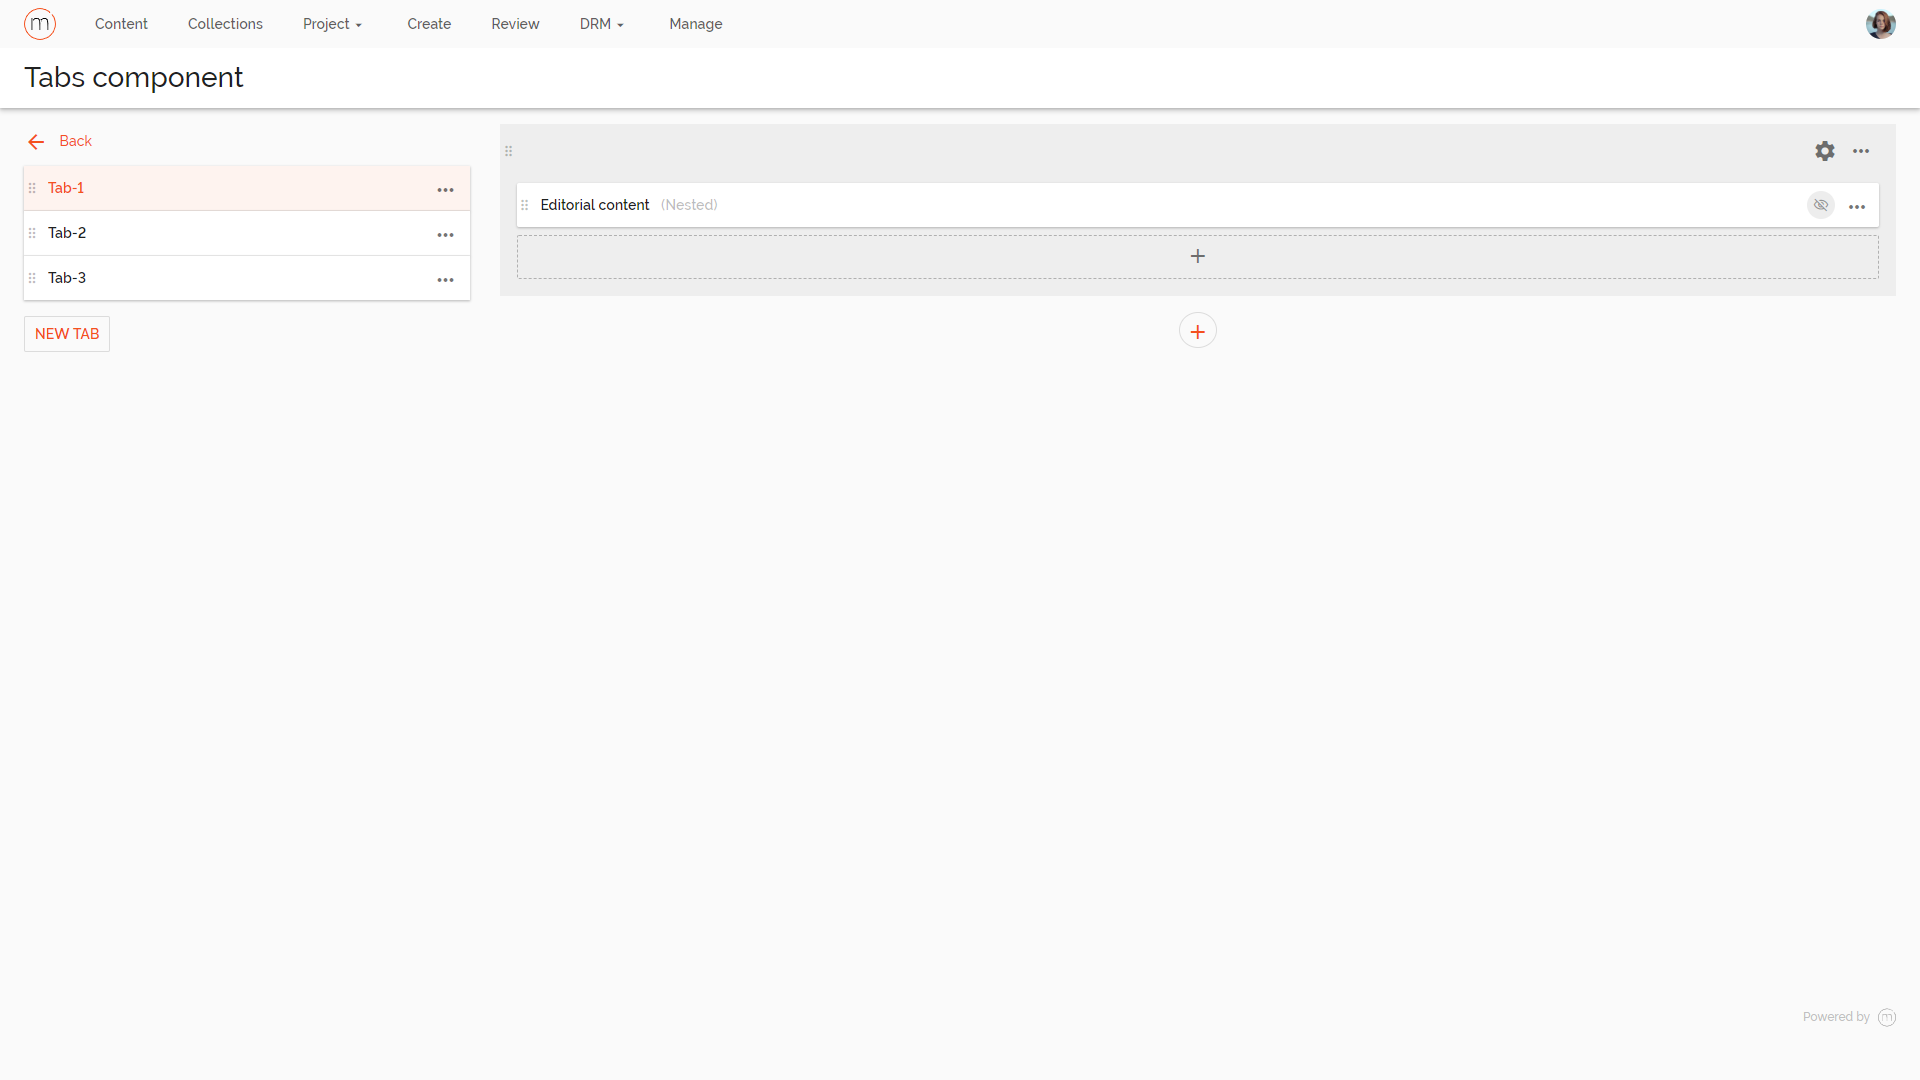1920x1080 pixels.
Task: Open the Collections menu item
Action: pyautogui.click(x=225, y=23)
